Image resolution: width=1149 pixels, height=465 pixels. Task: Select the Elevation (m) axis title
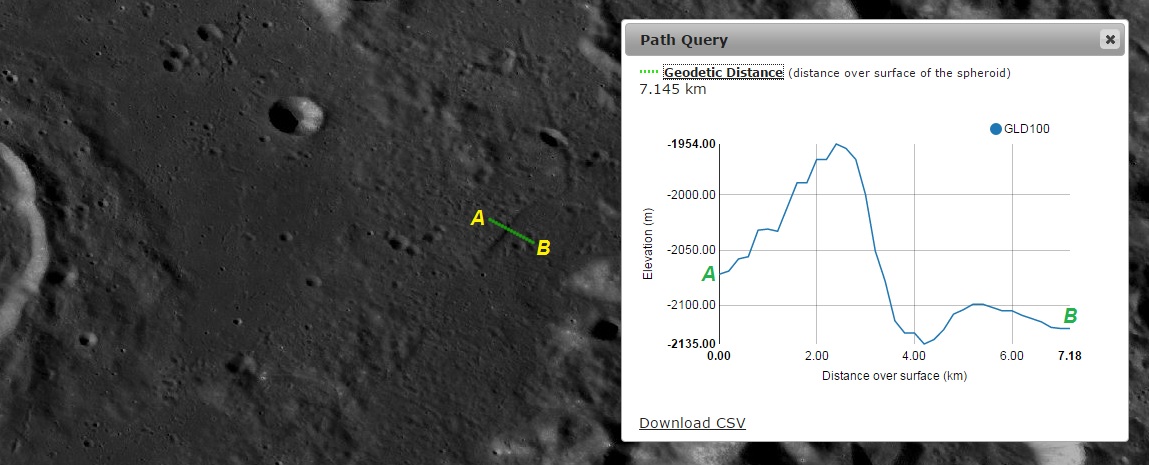click(x=647, y=244)
